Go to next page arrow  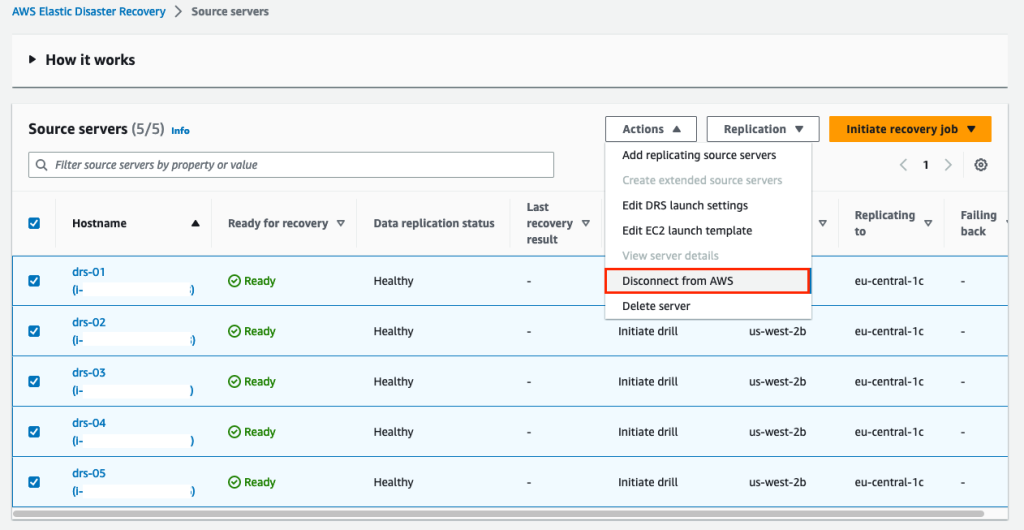[x=948, y=165]
